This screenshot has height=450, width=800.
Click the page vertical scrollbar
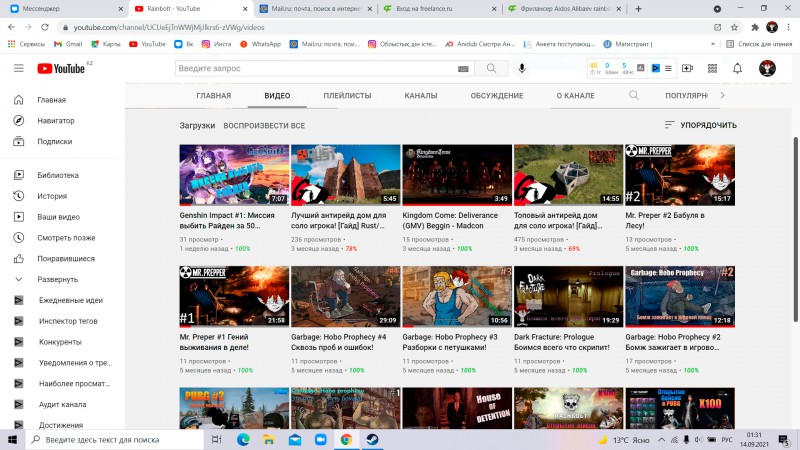point(795,230)
